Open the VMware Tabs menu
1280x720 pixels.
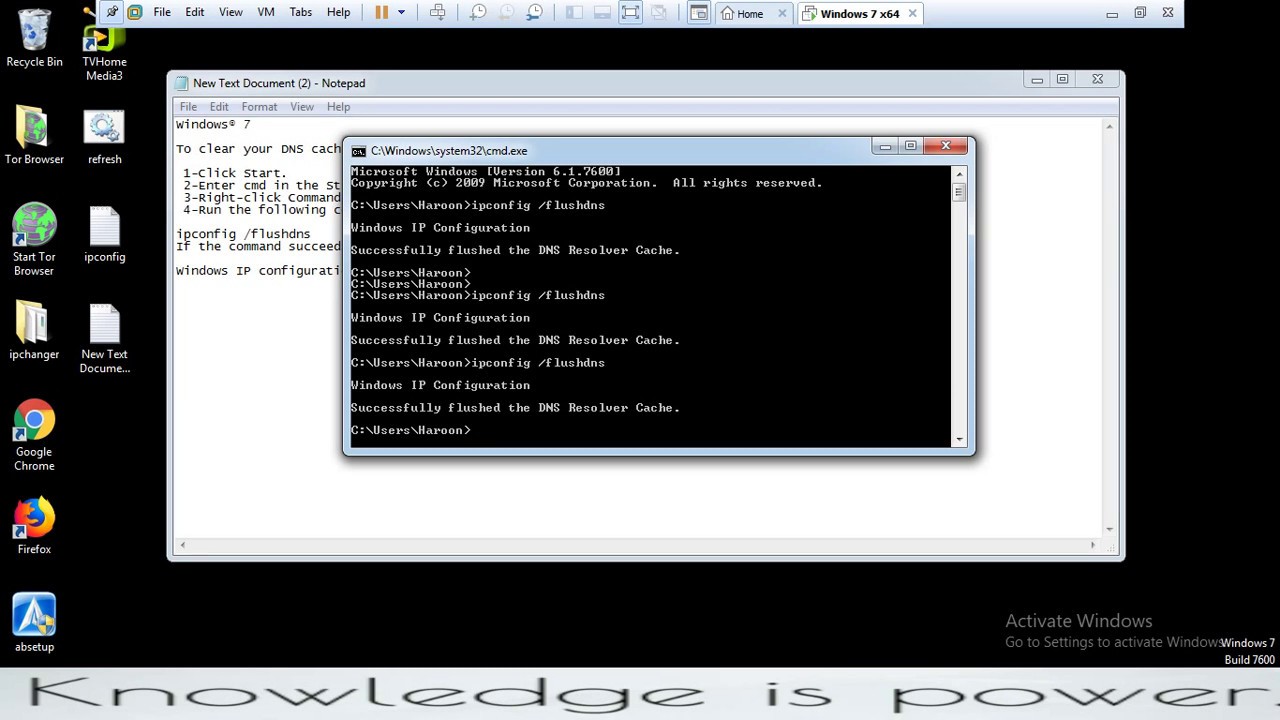(x=301, y=13)
